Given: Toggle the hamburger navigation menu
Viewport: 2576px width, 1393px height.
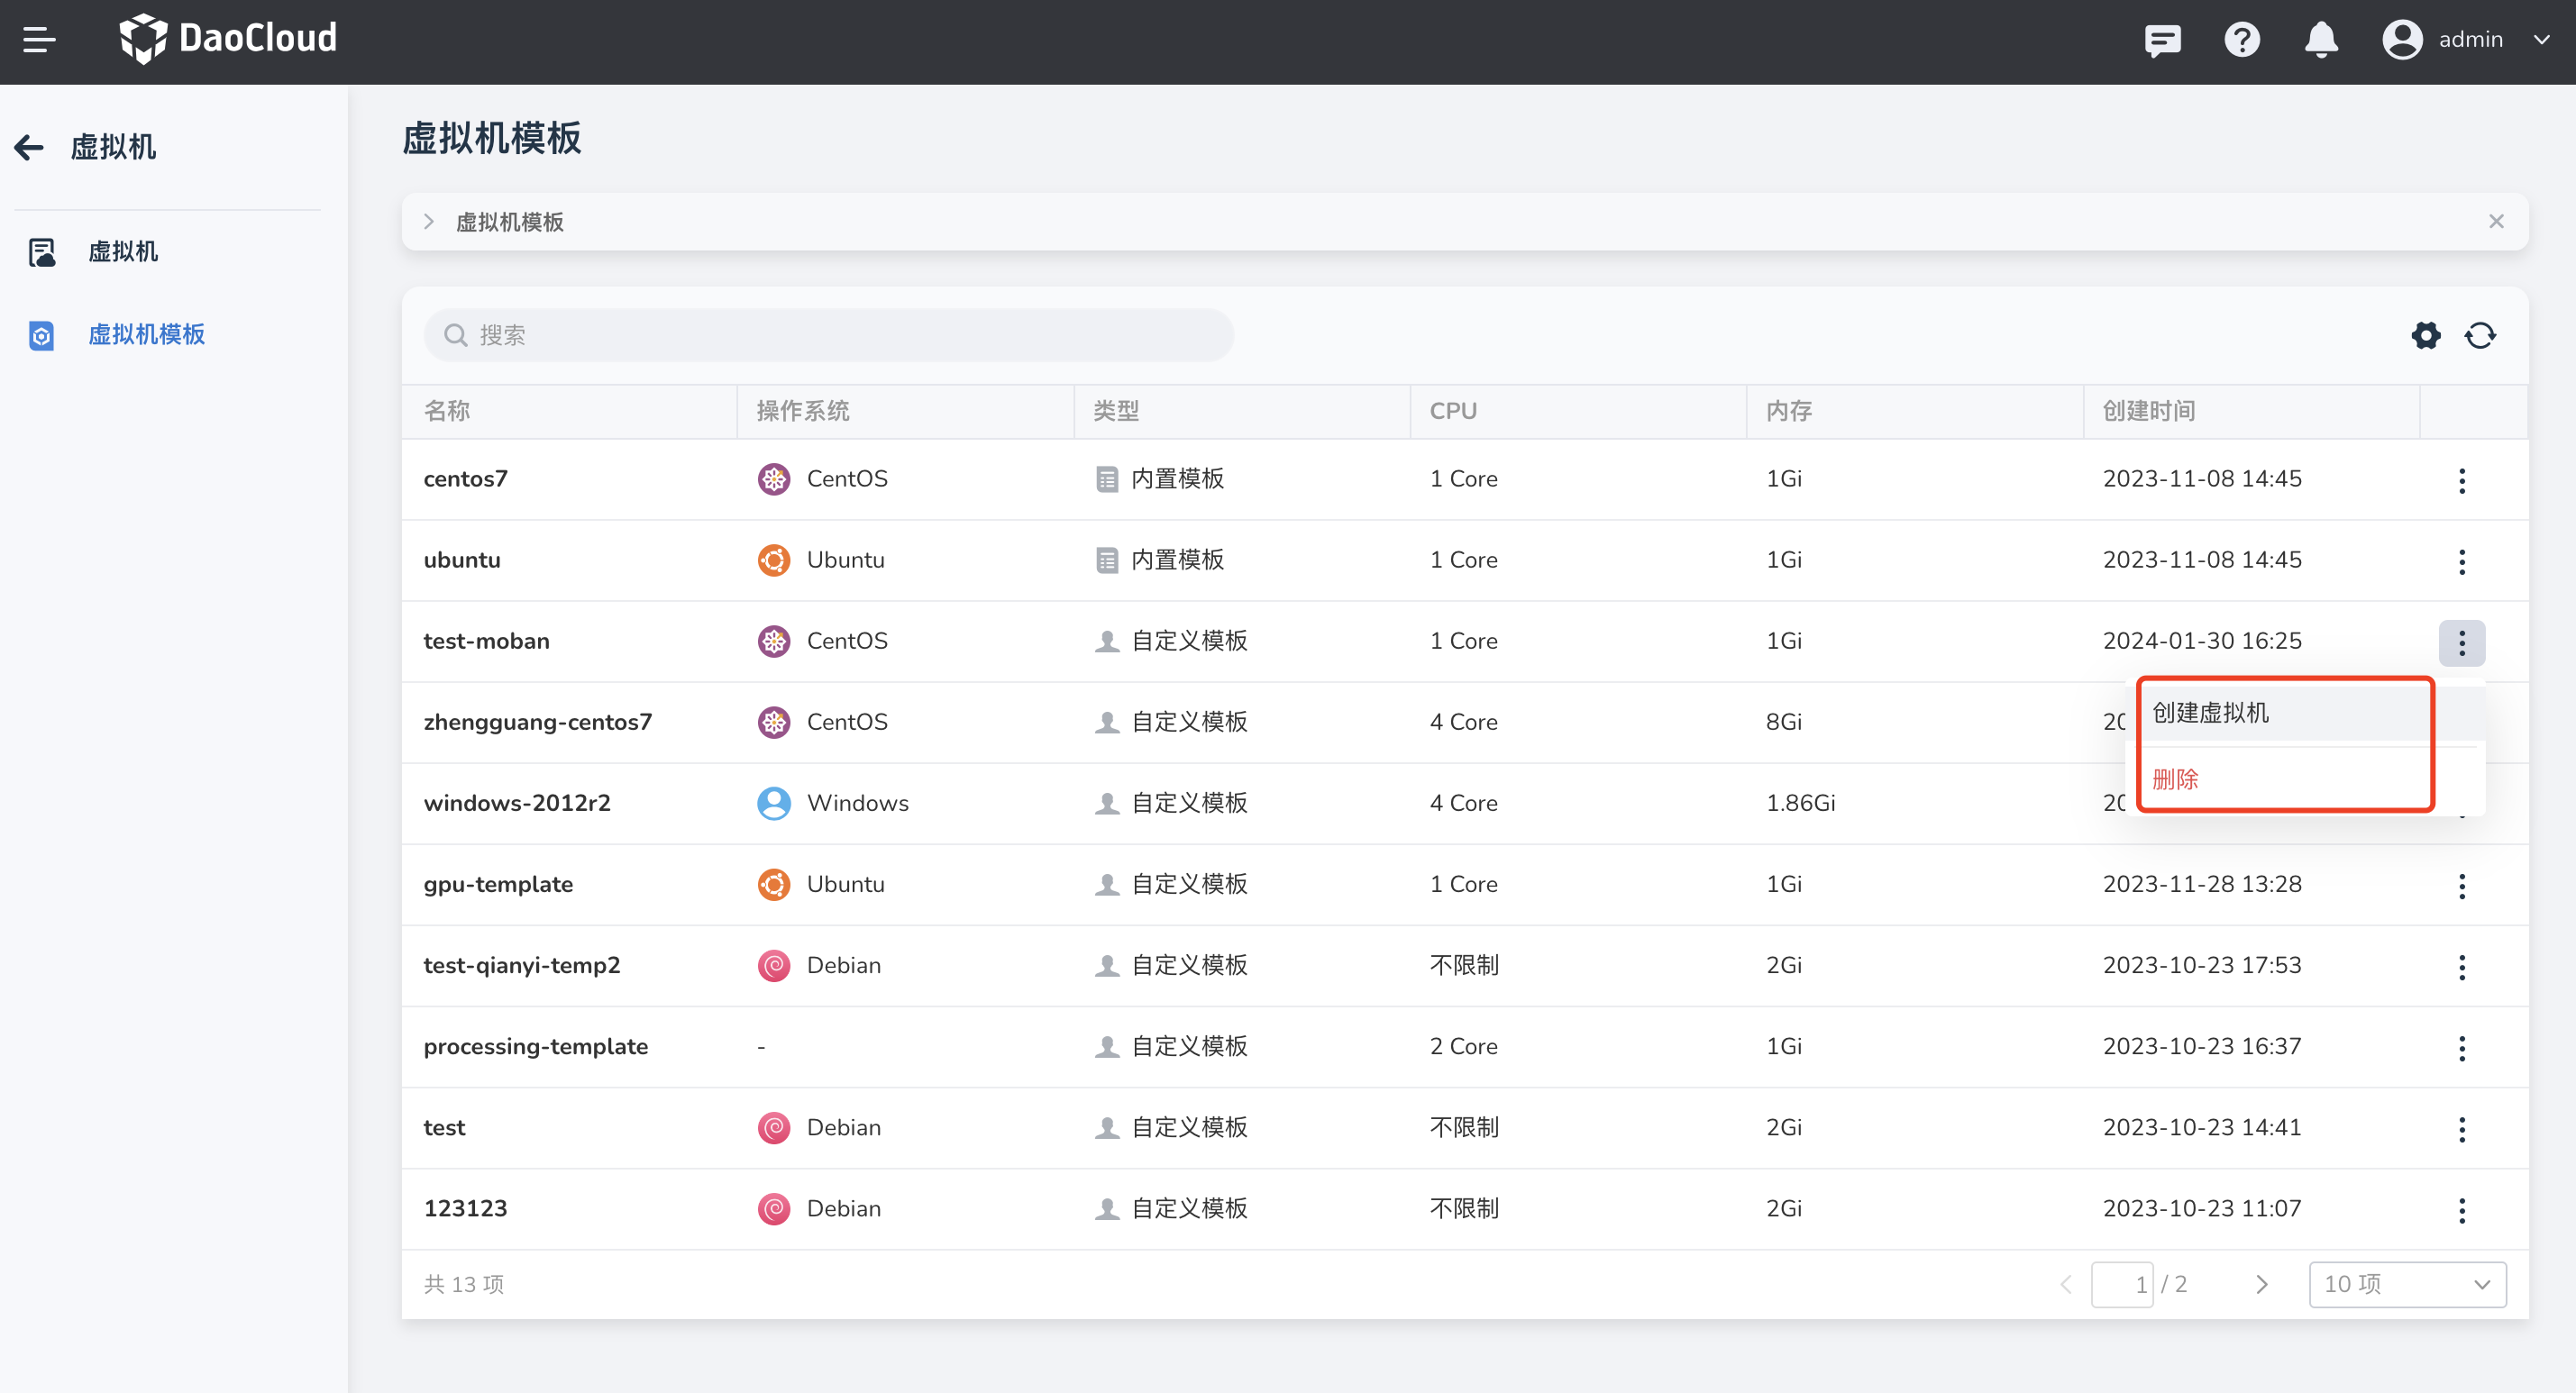Looking at the screenshot, I should click(x=39, y=40).
